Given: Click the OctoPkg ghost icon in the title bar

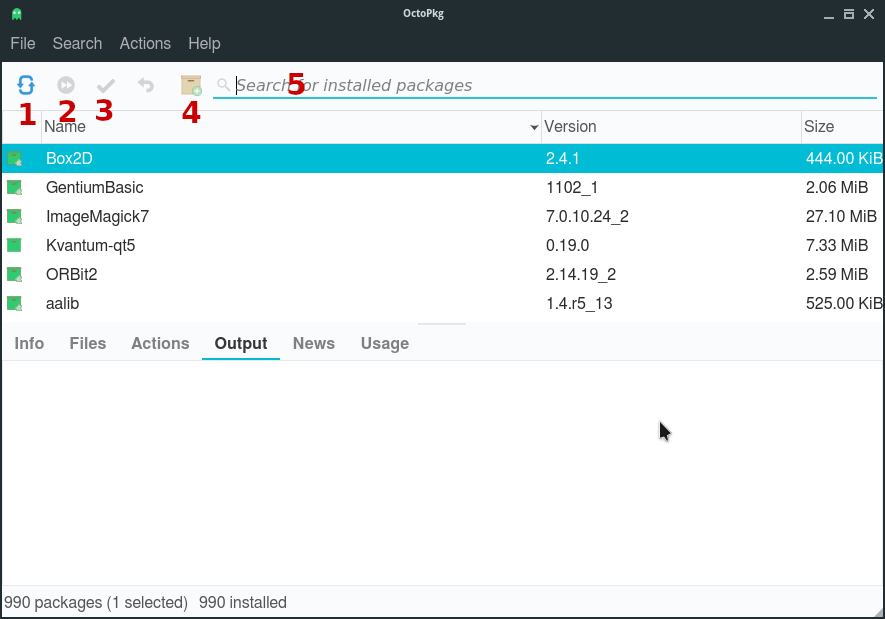Looking at the screenshot, I should [17, 14].
